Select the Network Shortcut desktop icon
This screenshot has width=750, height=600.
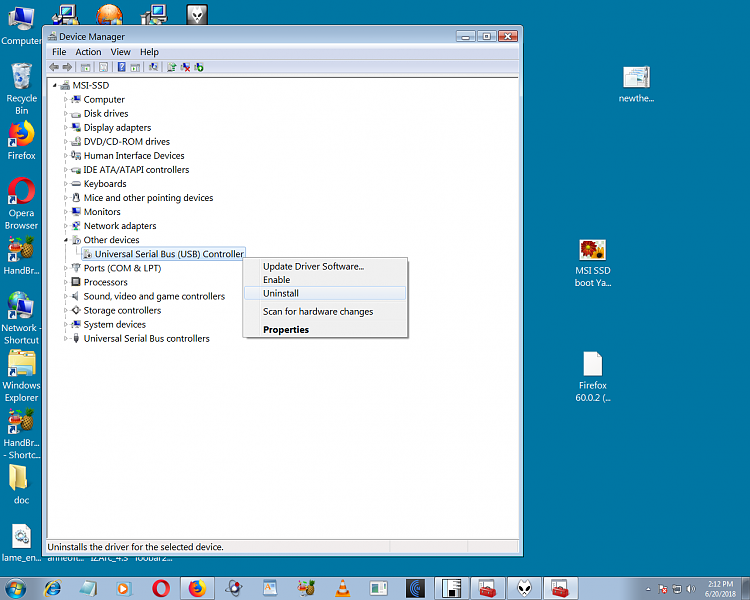(21, 318)
